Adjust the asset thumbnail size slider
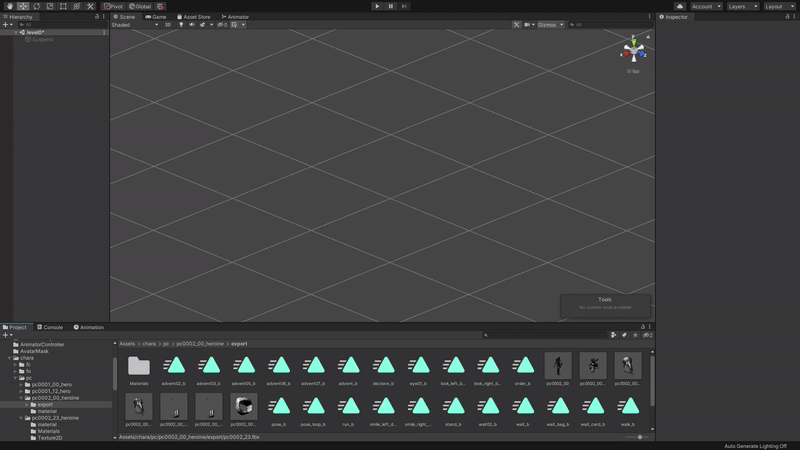800x450 pixels. [x=638, y=437]
